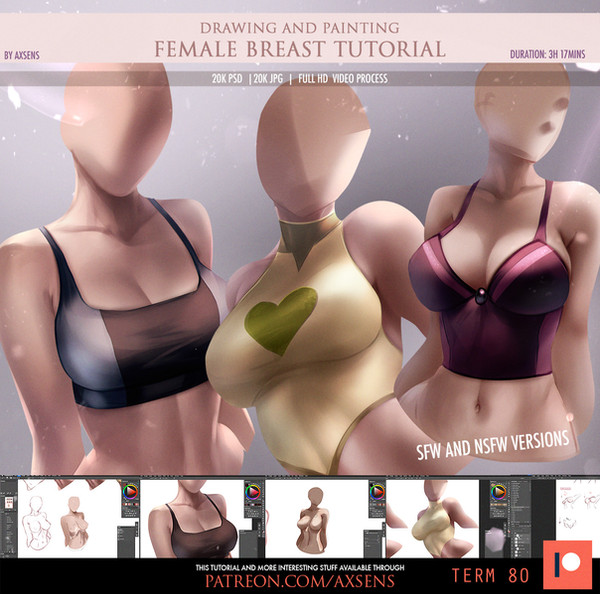600x594 pixels.
Task: Open the pink sketch notes thumbnail
Action: tap(578, 511)
